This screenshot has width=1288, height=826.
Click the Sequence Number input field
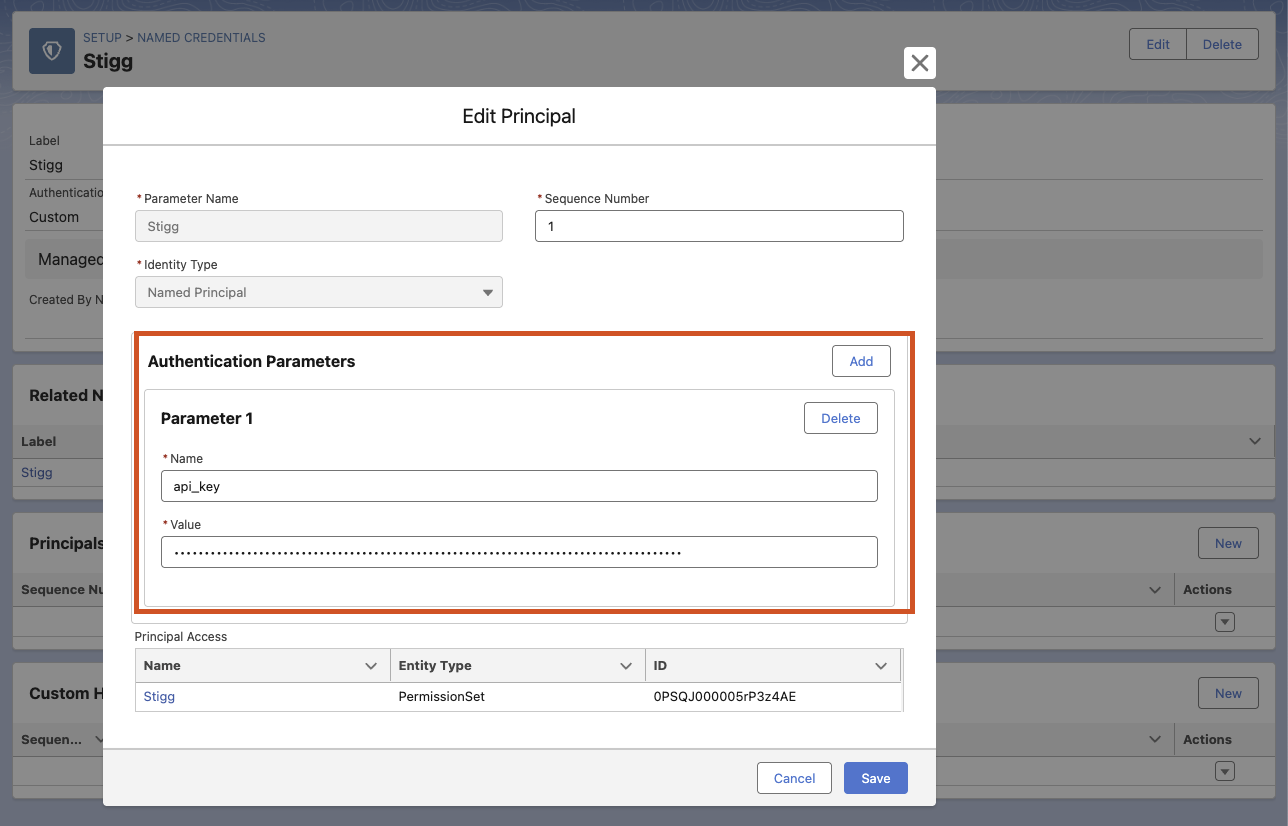[719, 226]
